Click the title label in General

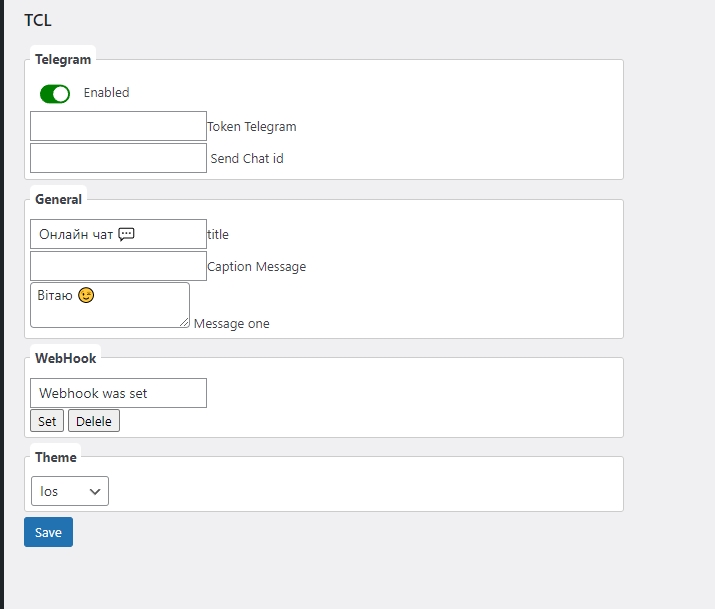[x=218, y=234]
